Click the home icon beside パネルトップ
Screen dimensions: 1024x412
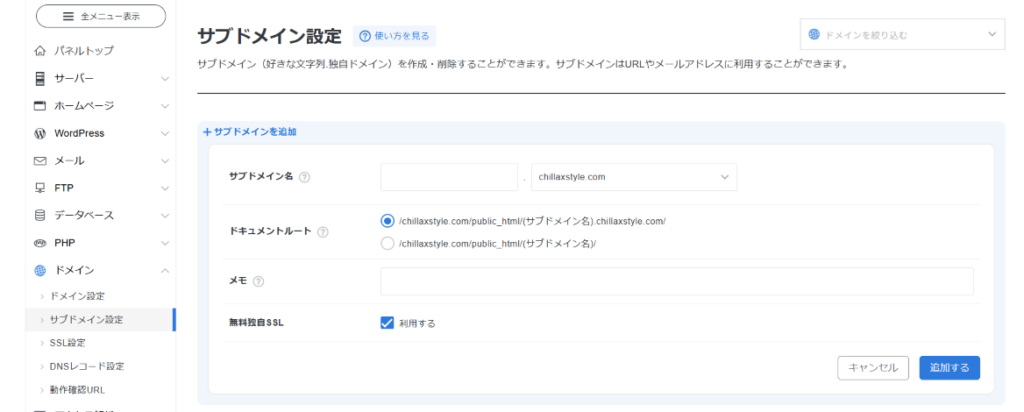40,51
